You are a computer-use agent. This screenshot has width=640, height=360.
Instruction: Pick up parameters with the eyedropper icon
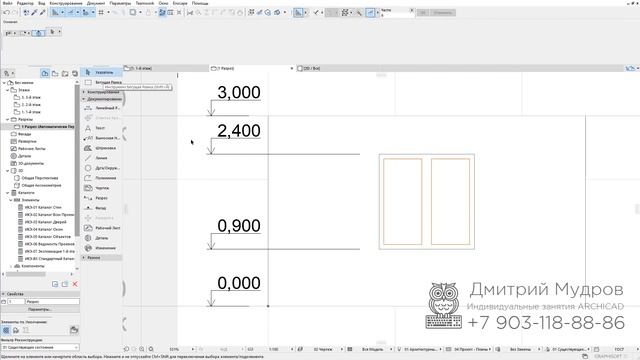click(35, 13)
